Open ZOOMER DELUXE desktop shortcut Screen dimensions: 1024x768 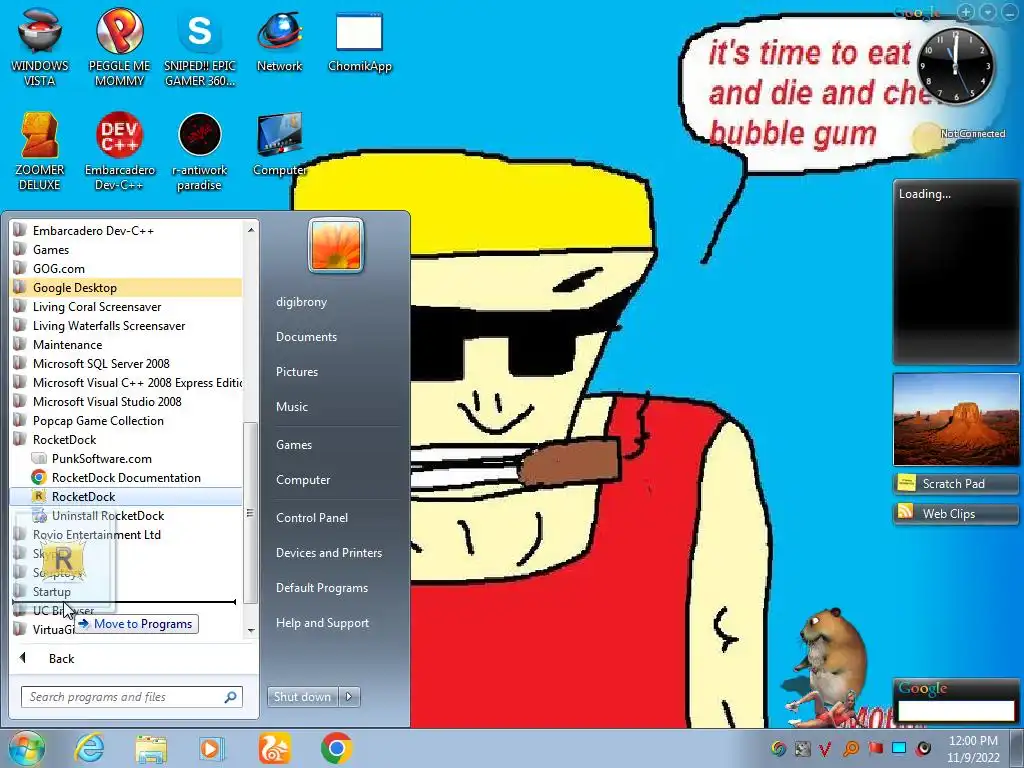(40, 152)
